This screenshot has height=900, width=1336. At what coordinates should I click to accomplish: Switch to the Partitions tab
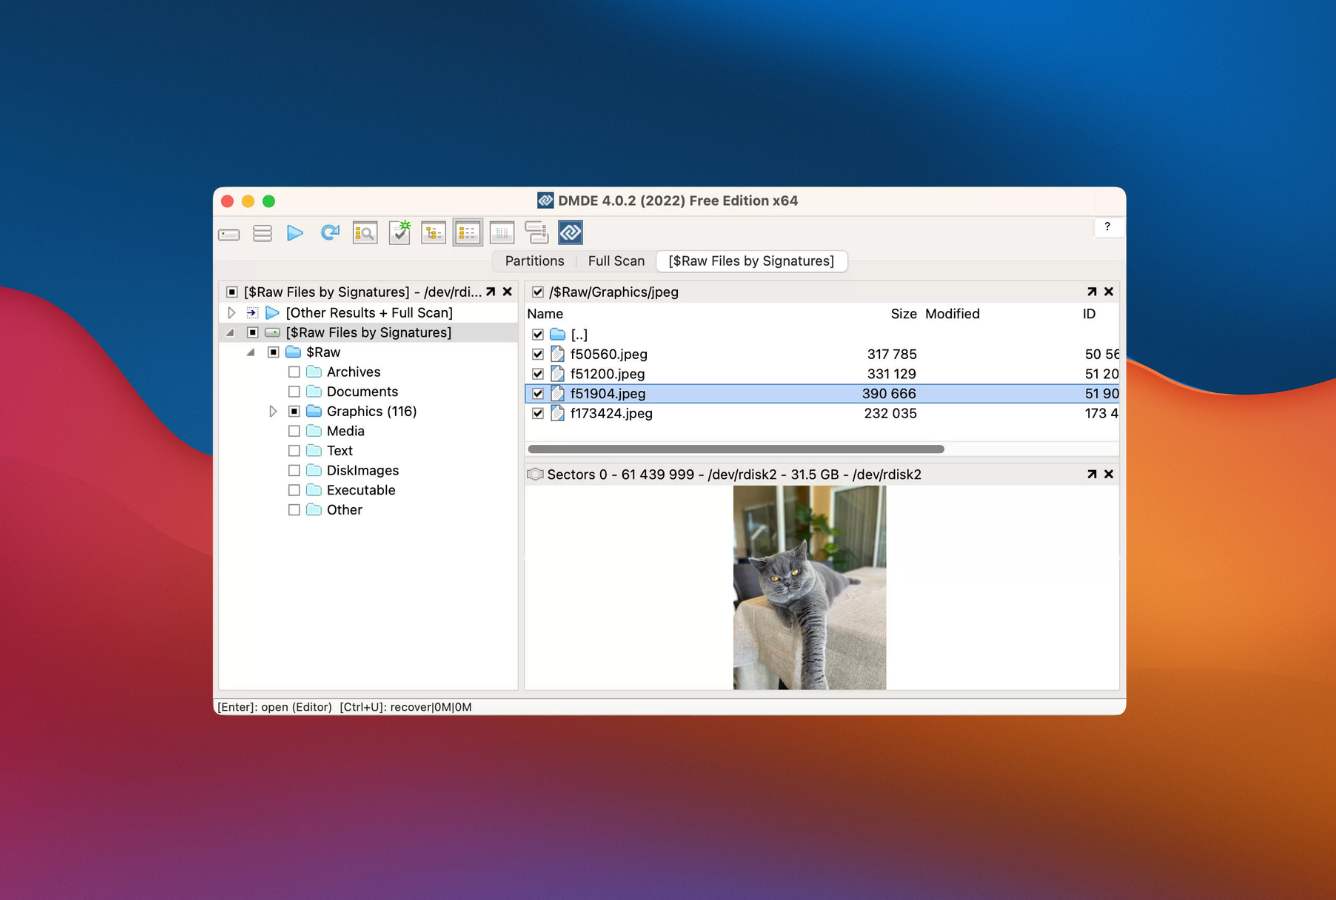pos(534,261)
